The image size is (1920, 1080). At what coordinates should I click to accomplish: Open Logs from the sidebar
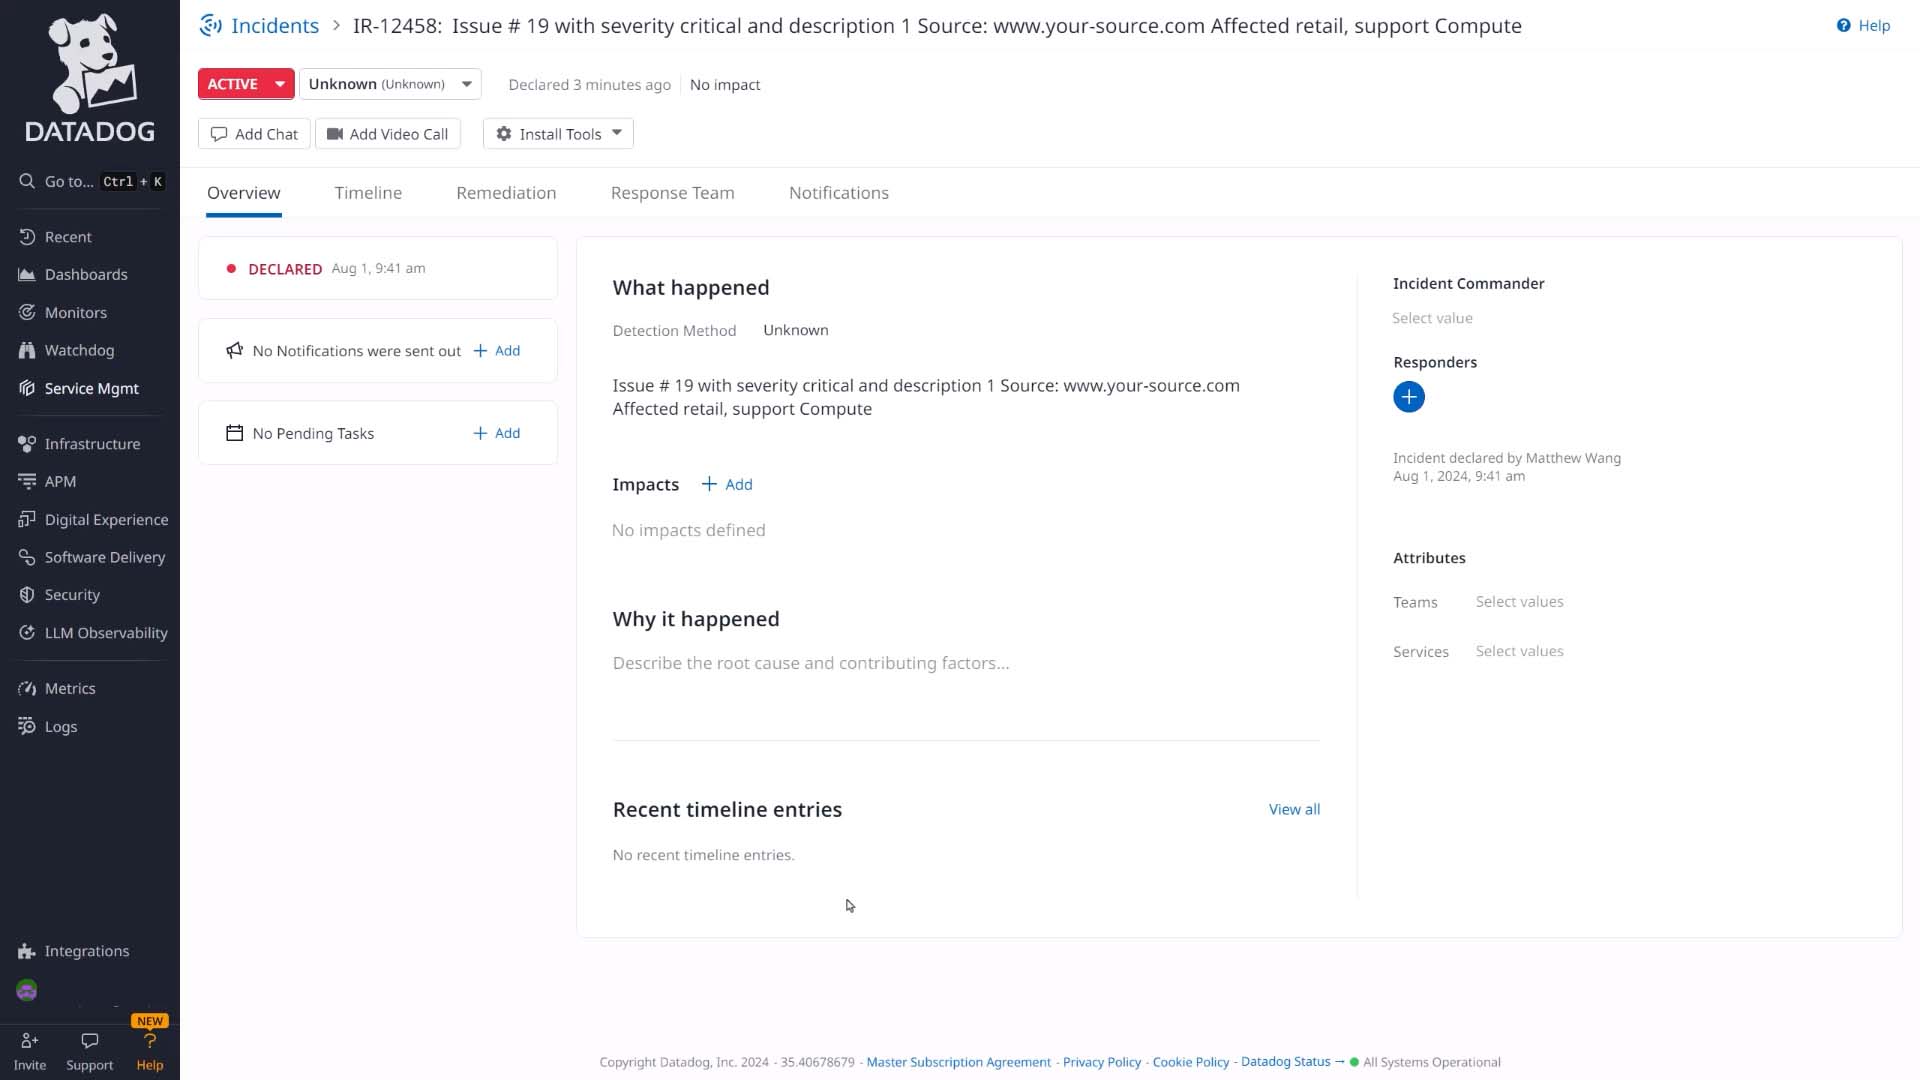point(60,727)
